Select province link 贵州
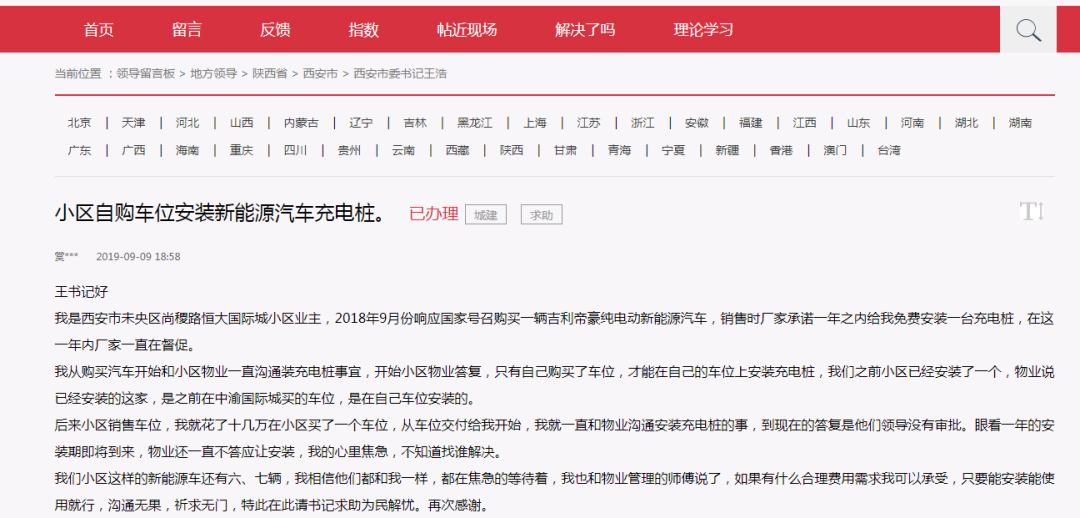The height and width of the screenshot is (518, 1080). tap(349, 149)
